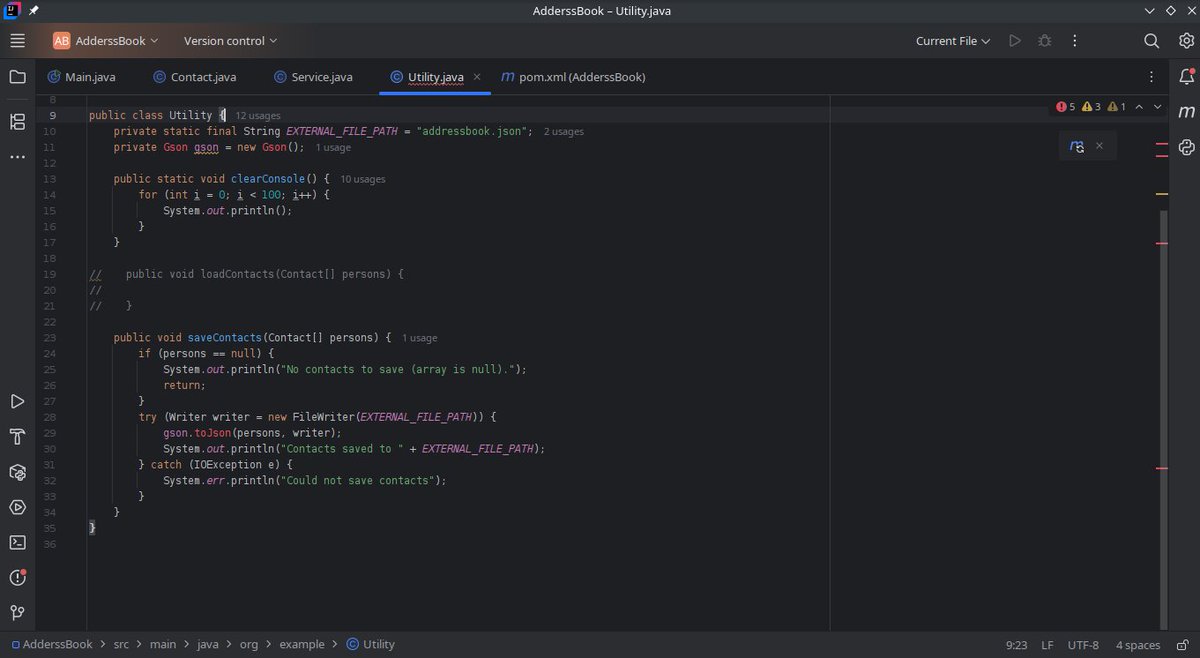Run the current file
This screenshot has width=1200, height=658.
pos(1015,41)
